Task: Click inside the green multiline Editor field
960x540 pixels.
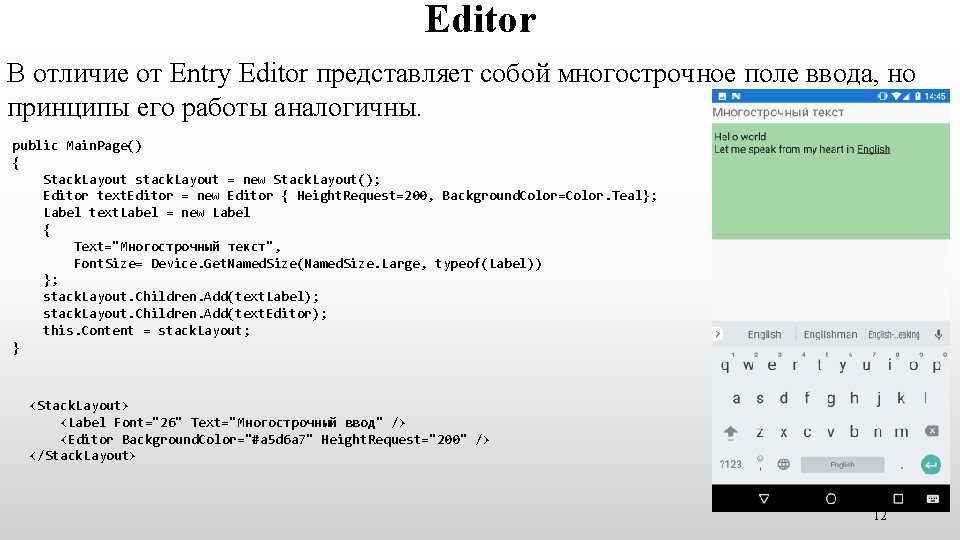Action: click(830, 181)
